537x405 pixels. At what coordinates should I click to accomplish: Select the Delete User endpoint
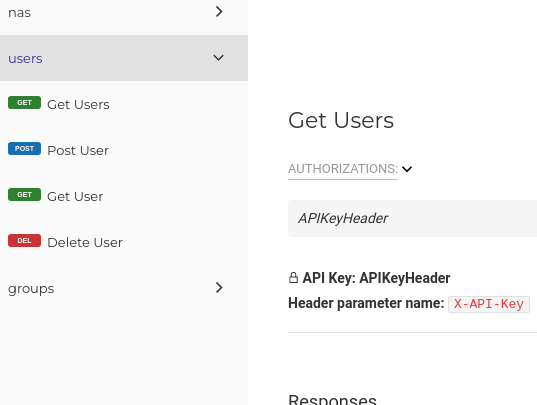coord(85,243)
